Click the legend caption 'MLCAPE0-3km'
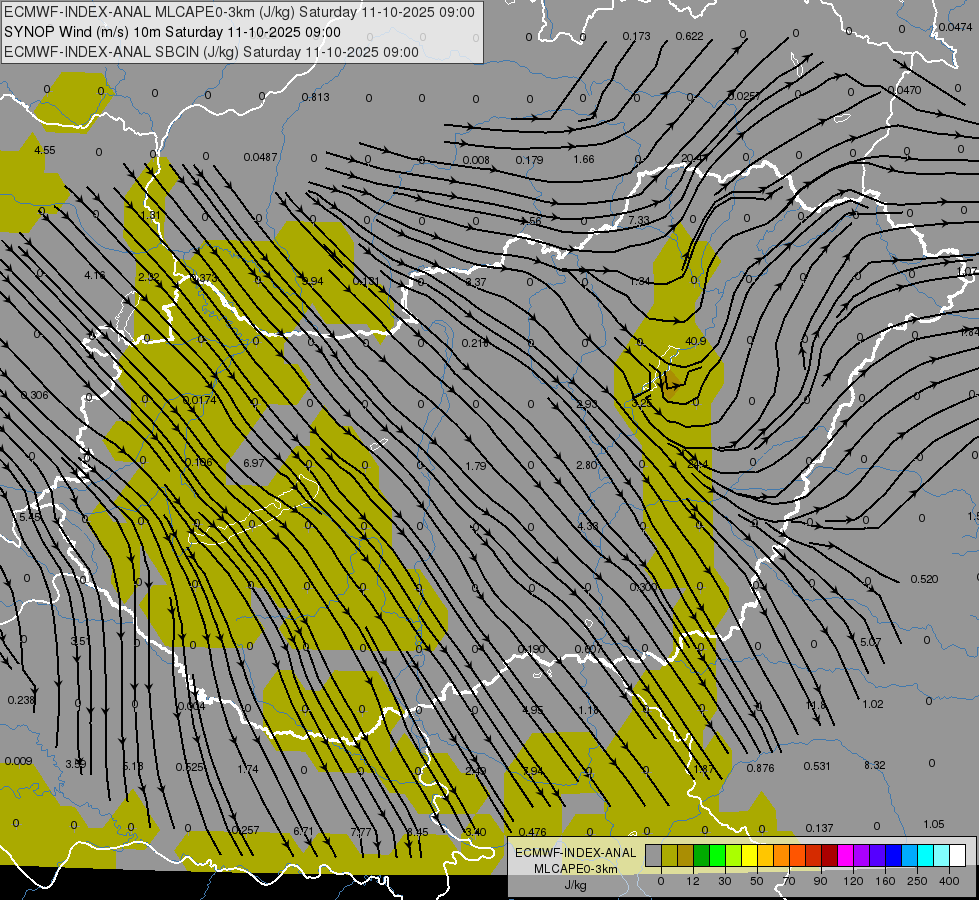 (575, 869)
